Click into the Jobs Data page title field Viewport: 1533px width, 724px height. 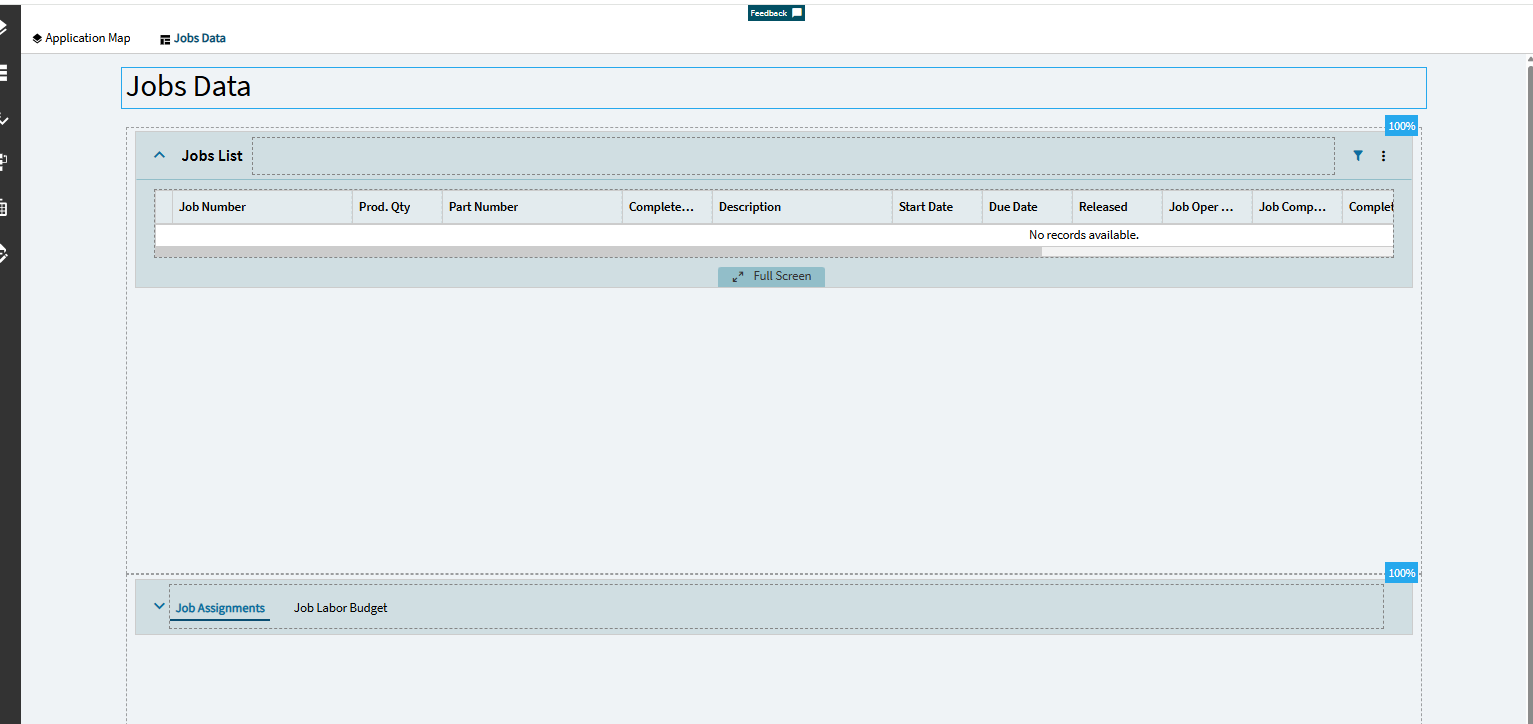click(774, 88)
